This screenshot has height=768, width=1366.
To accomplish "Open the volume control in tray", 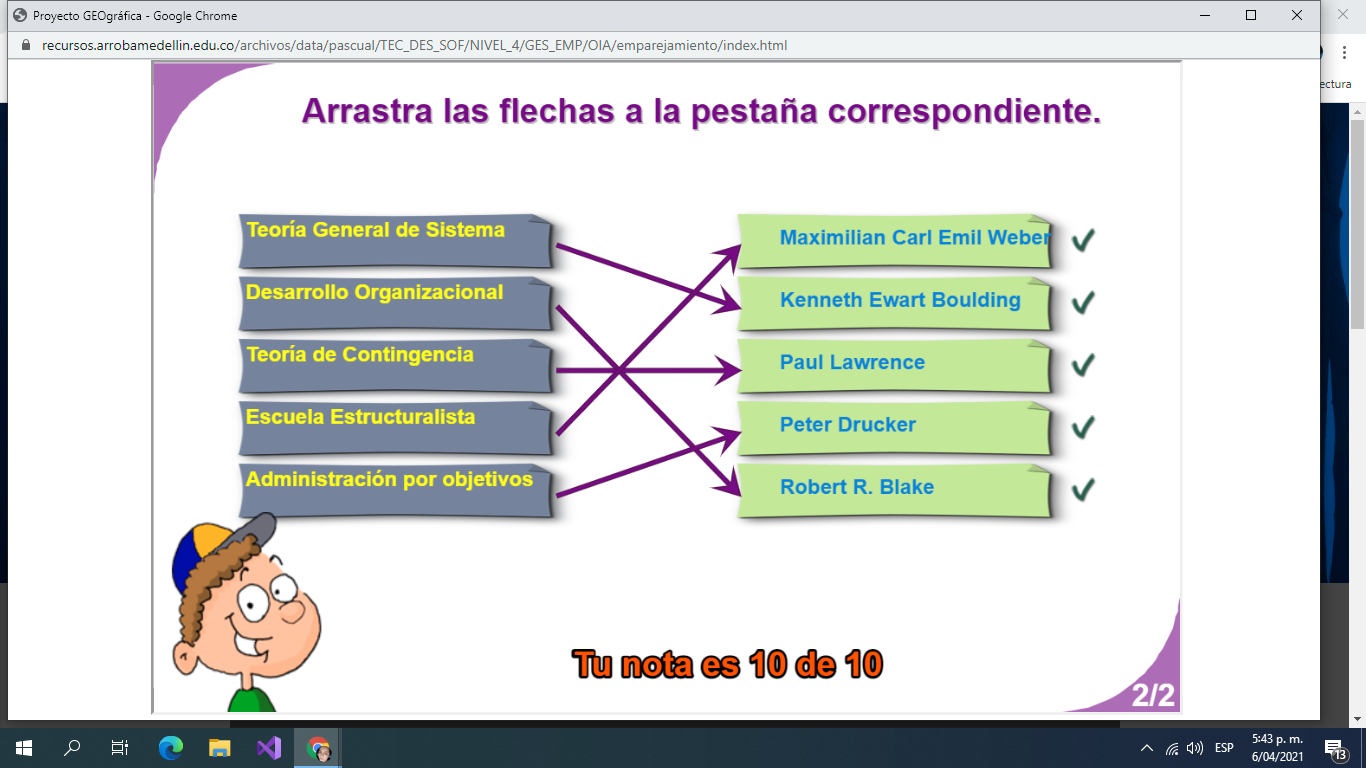I will pos(1194,748).
